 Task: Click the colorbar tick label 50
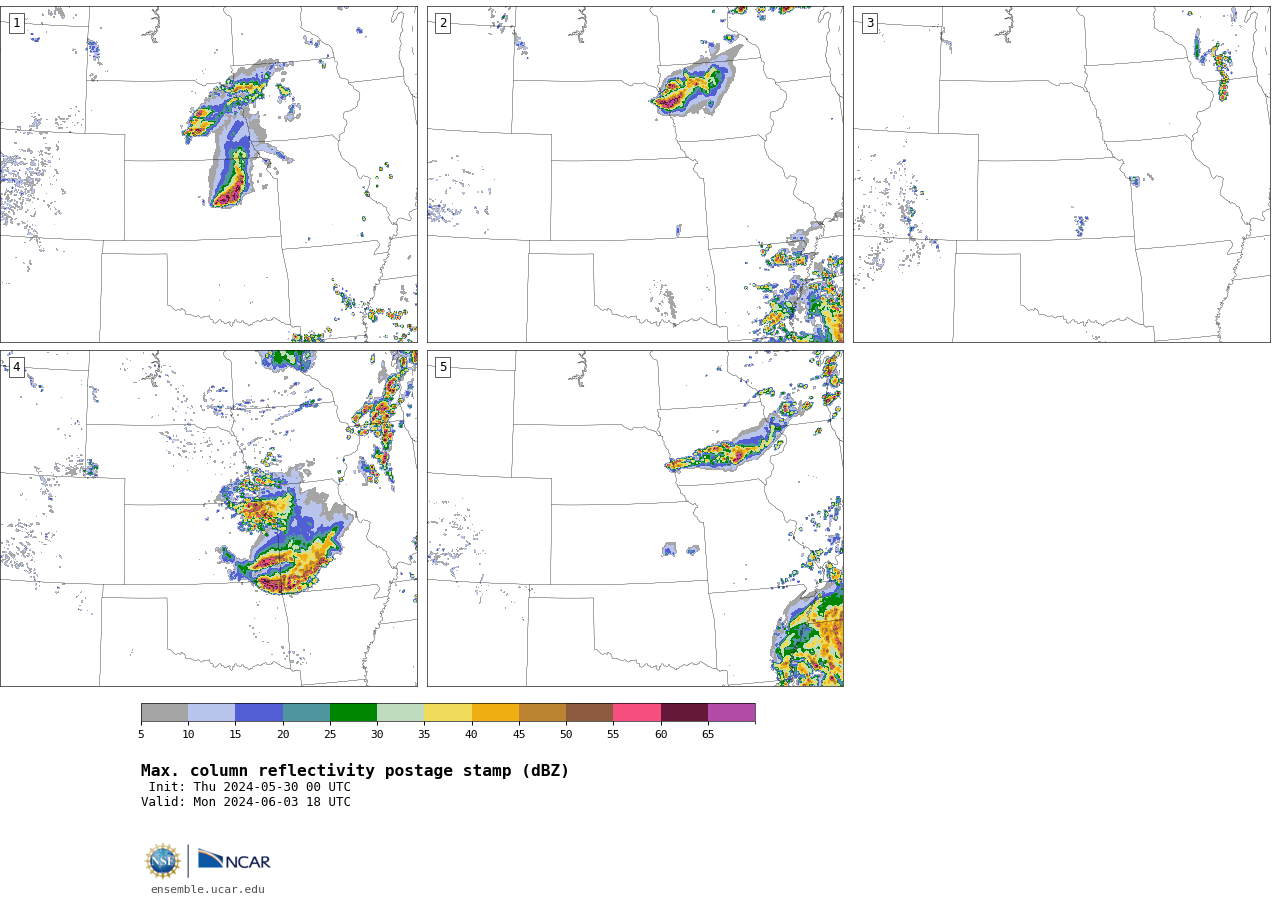(566, 735)
